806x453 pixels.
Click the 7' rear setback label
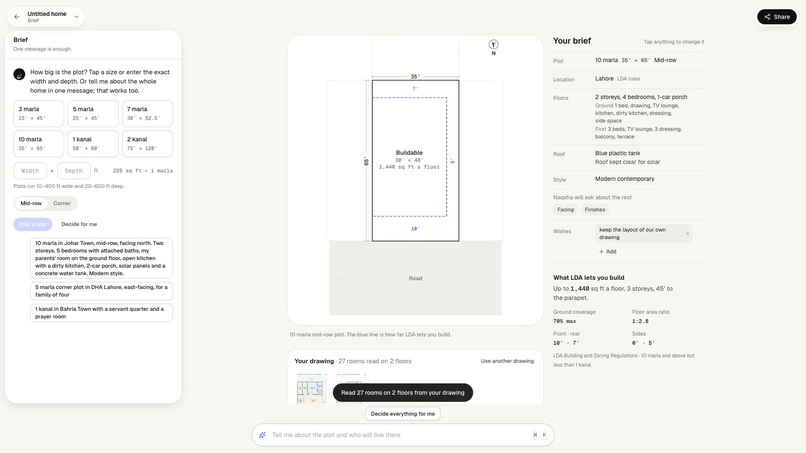coord(415,89)
